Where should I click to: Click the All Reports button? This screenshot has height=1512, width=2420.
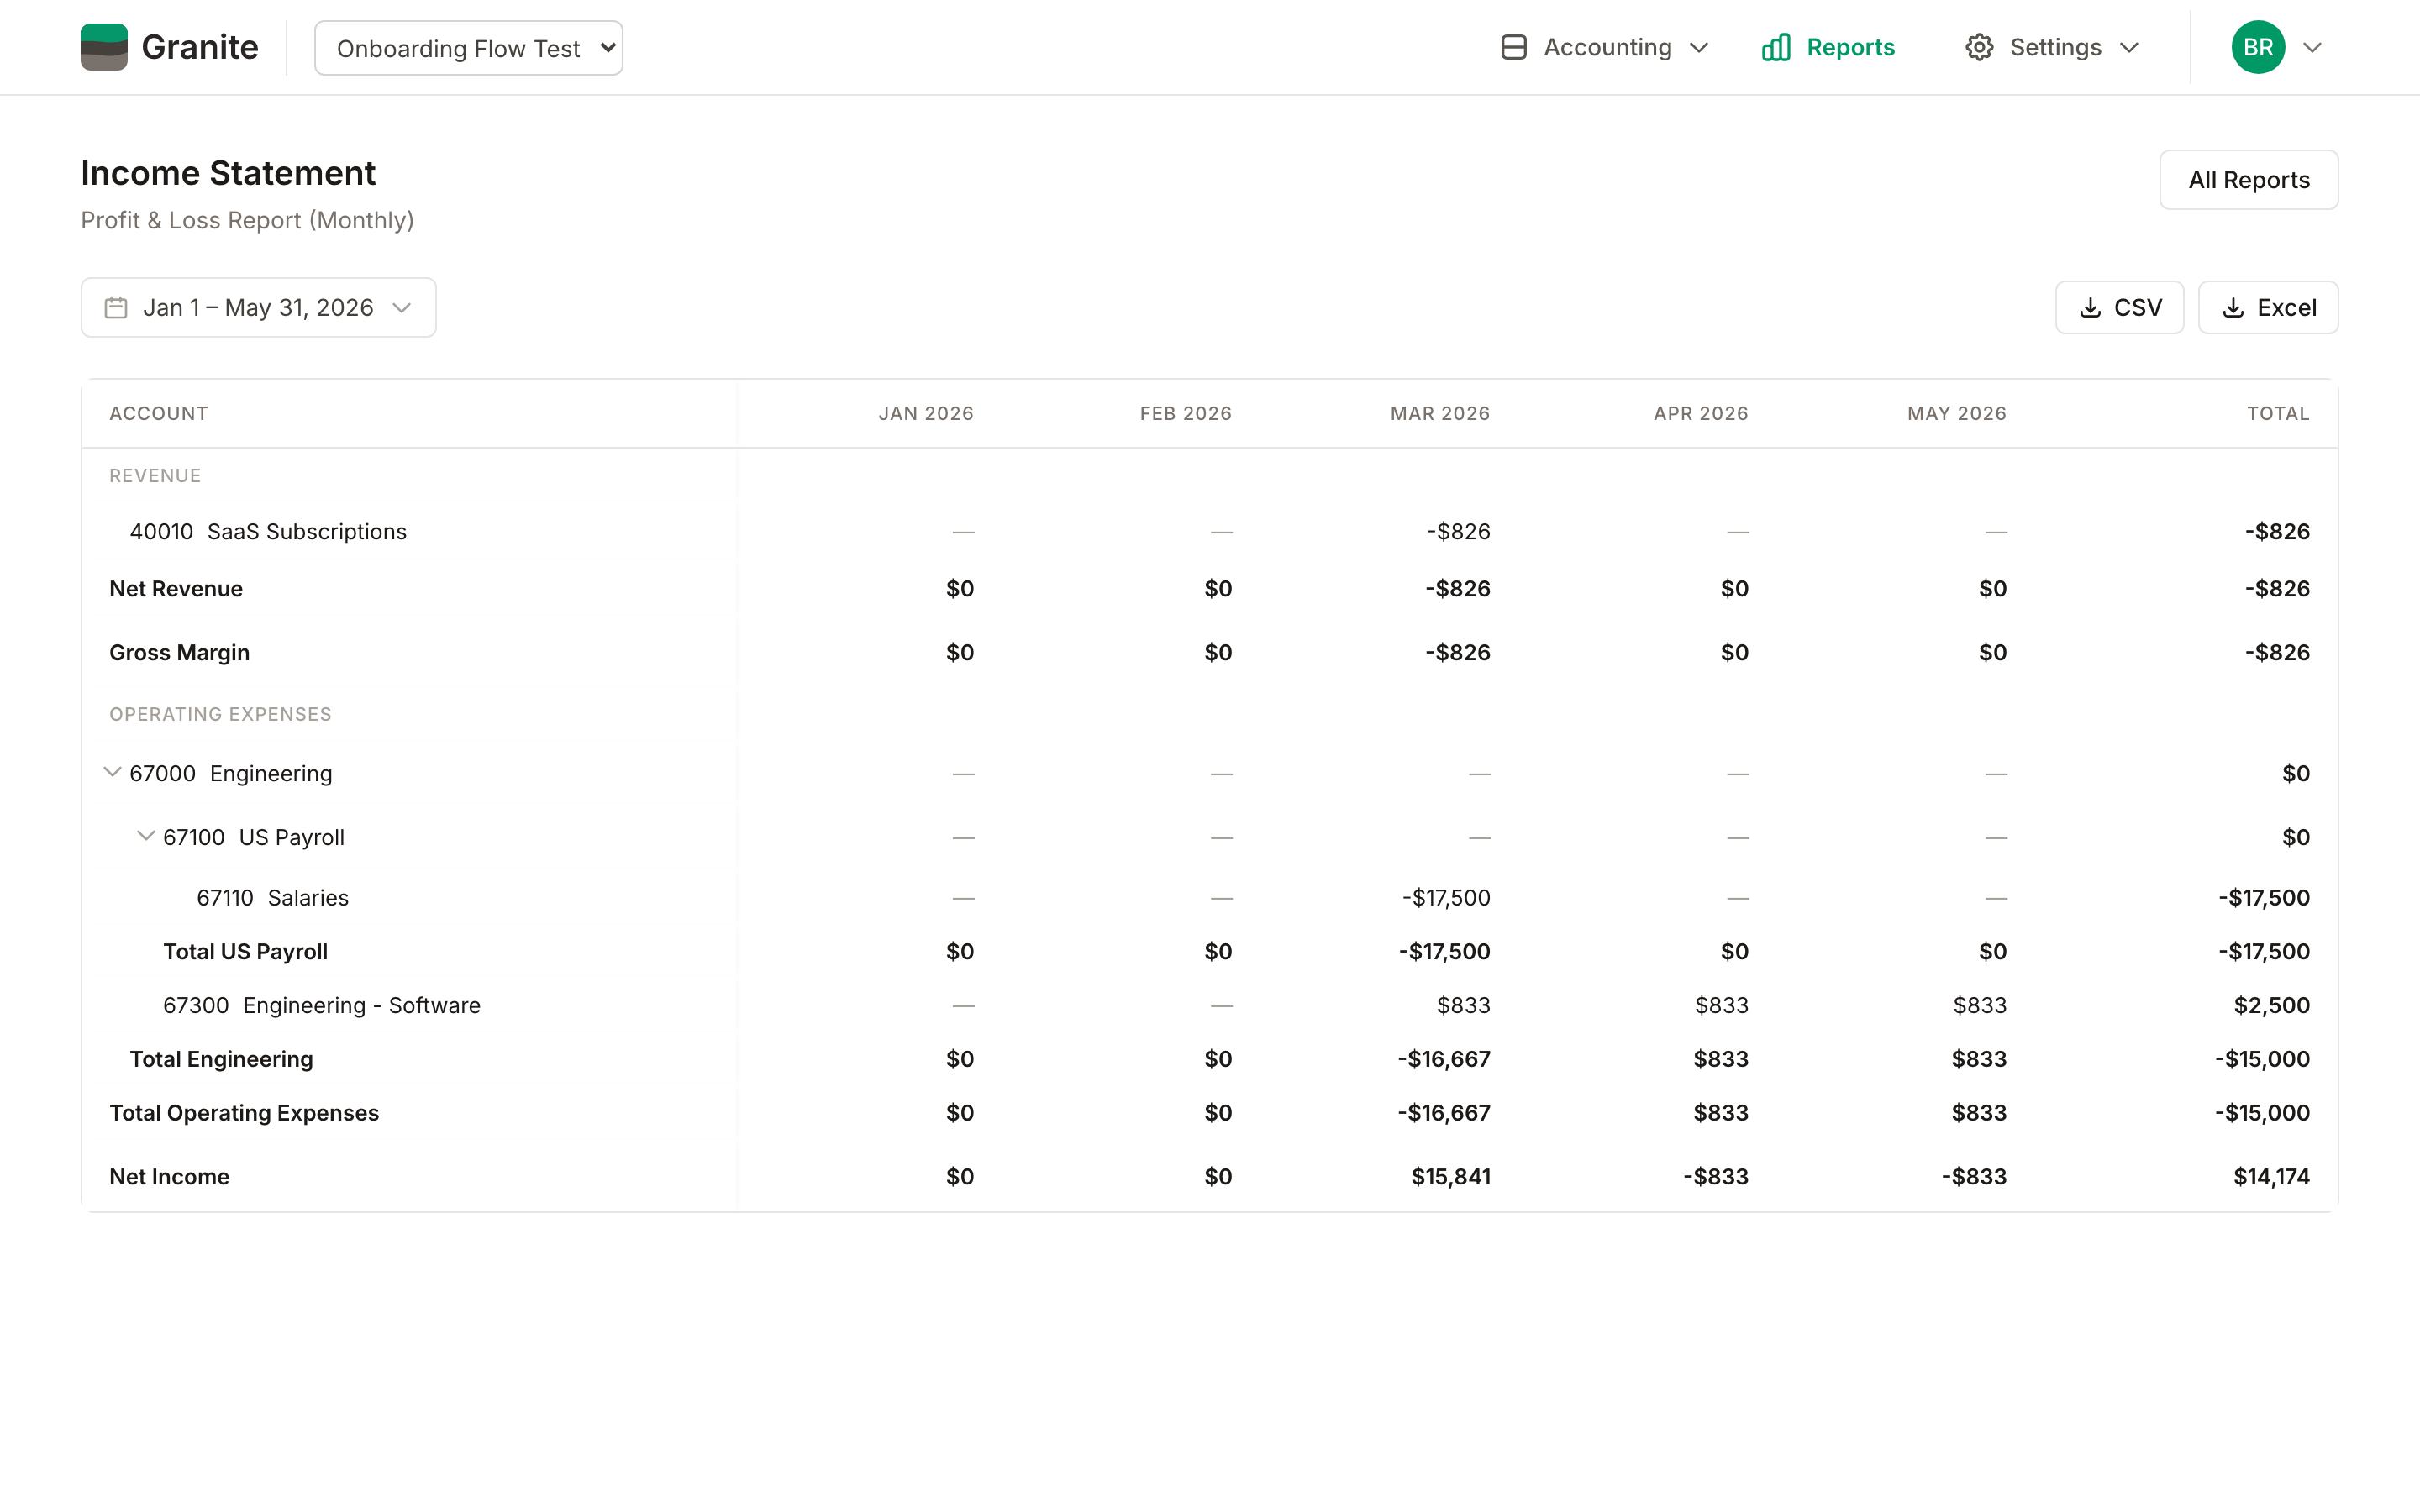coord(2248,180)
